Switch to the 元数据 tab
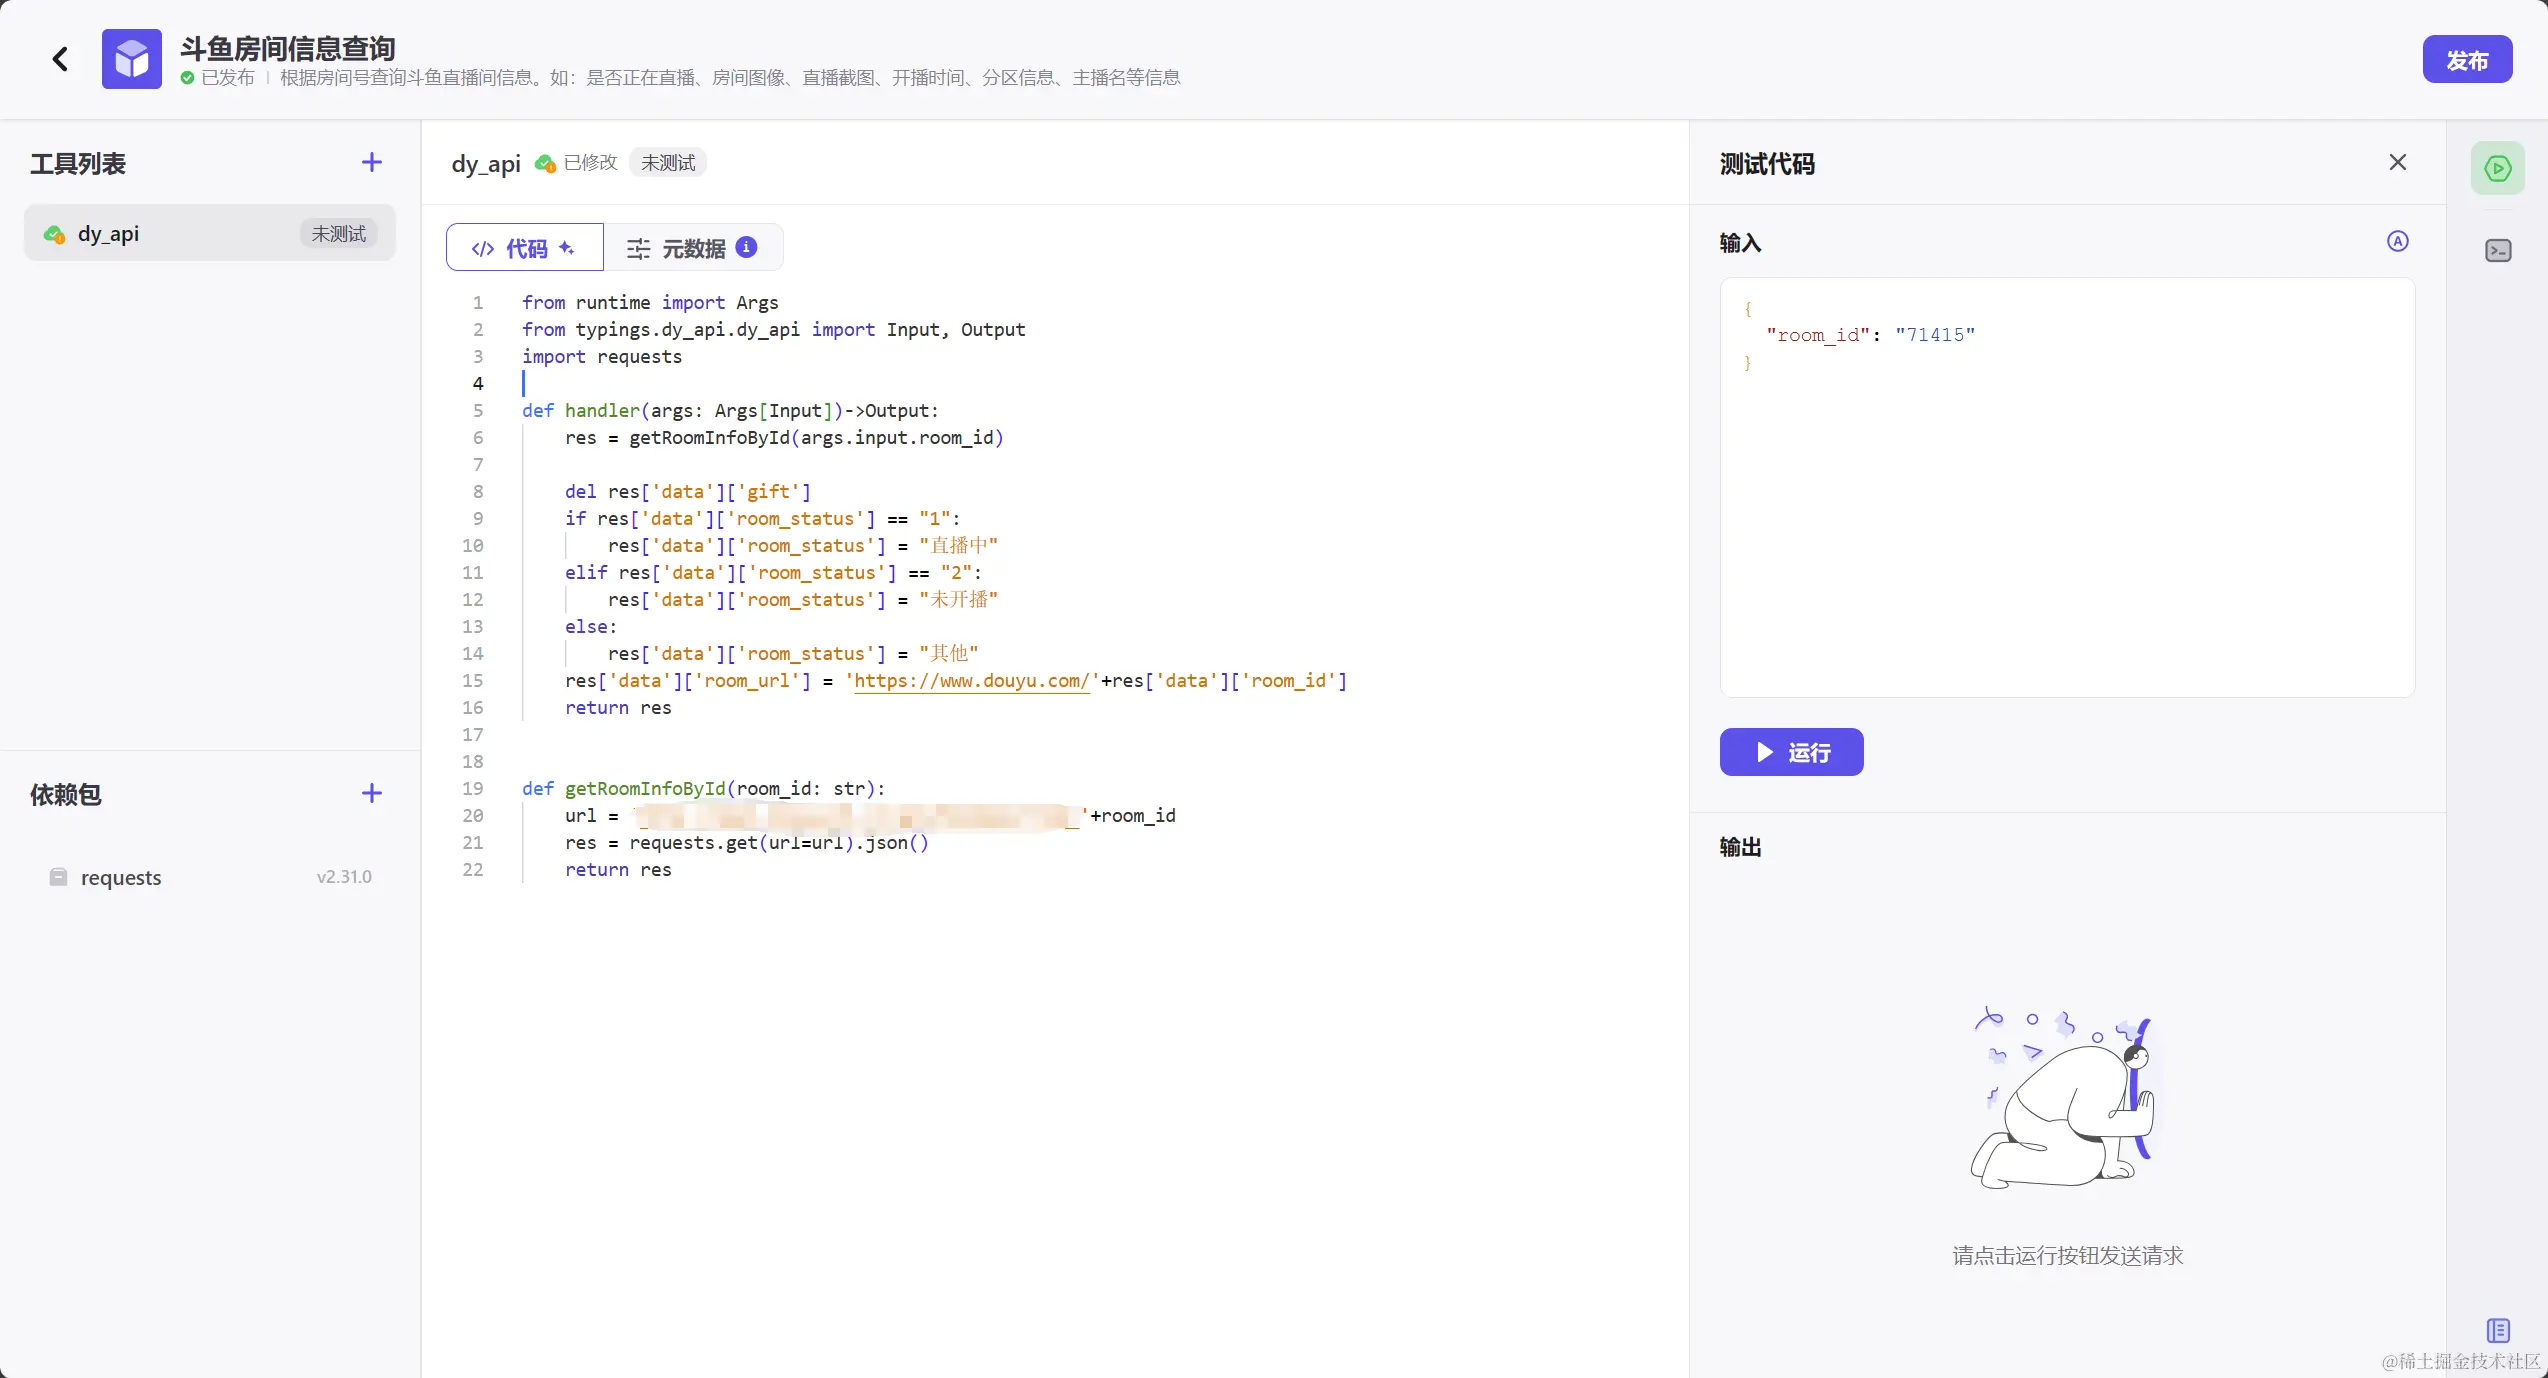Image resolution: width=2548 pixels, height=1378 pixels. coord(692,248)
